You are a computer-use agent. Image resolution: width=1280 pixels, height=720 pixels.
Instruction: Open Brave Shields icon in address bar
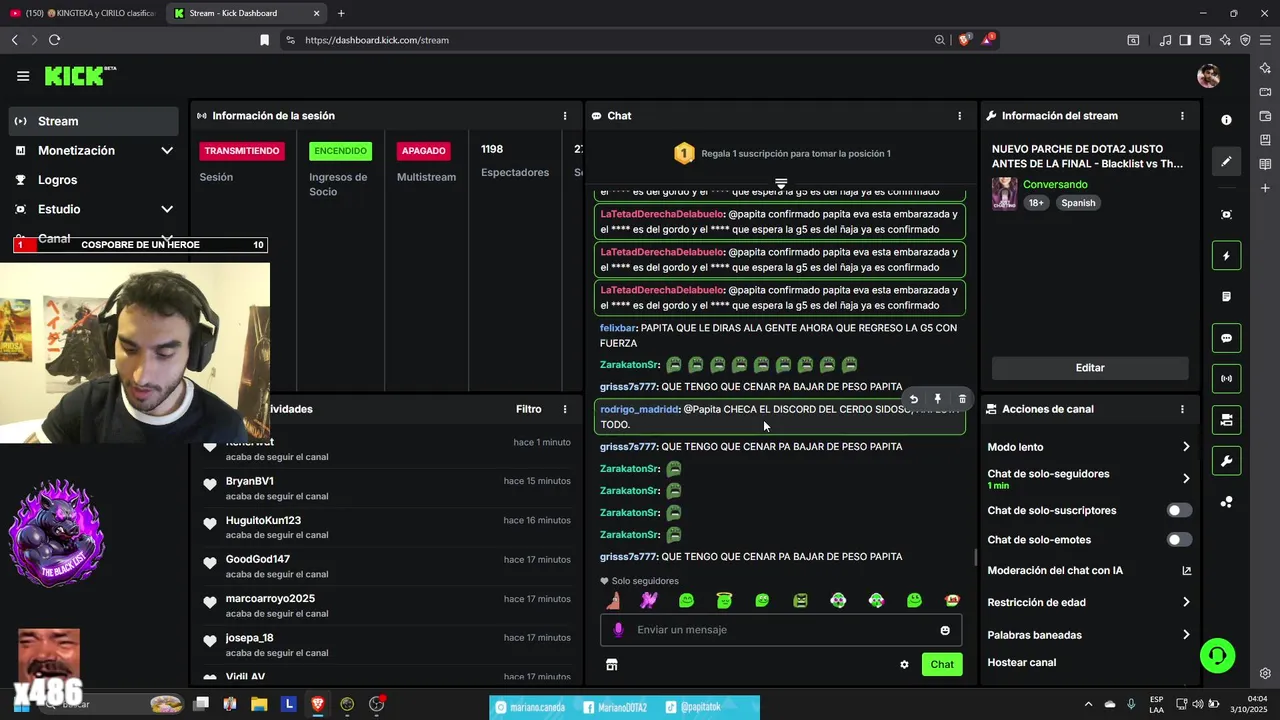(x=965, y=40)
